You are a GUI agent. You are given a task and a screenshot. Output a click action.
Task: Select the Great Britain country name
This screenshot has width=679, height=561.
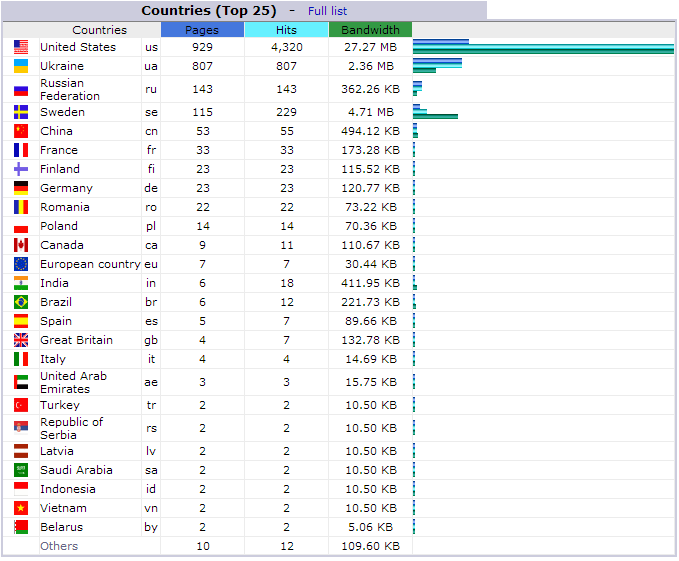(76, 340)
